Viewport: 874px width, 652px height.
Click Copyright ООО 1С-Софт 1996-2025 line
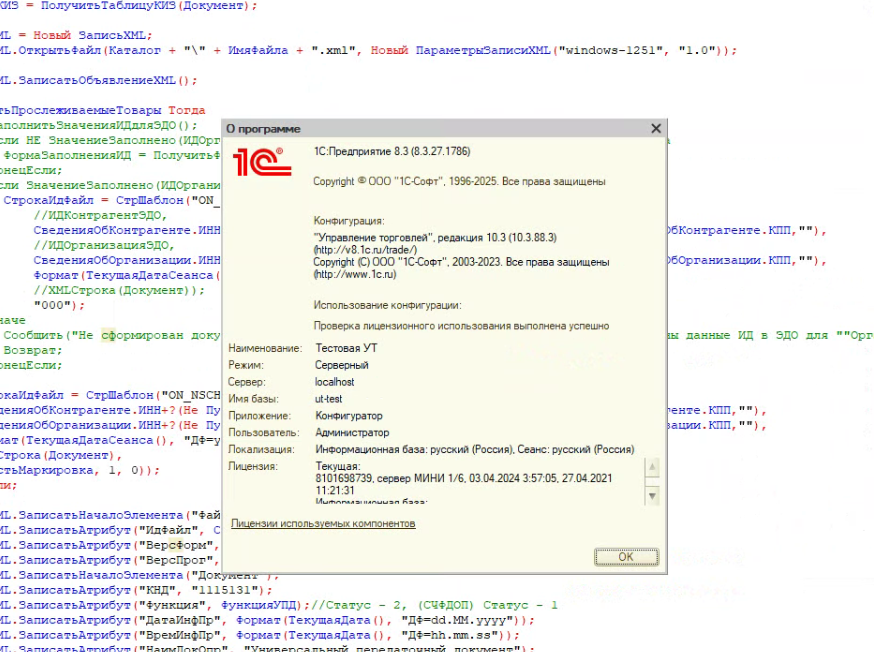[x=459, y=181]
